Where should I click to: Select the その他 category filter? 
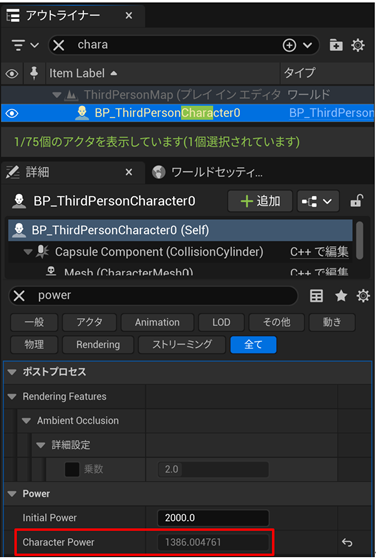coord(276,322)
